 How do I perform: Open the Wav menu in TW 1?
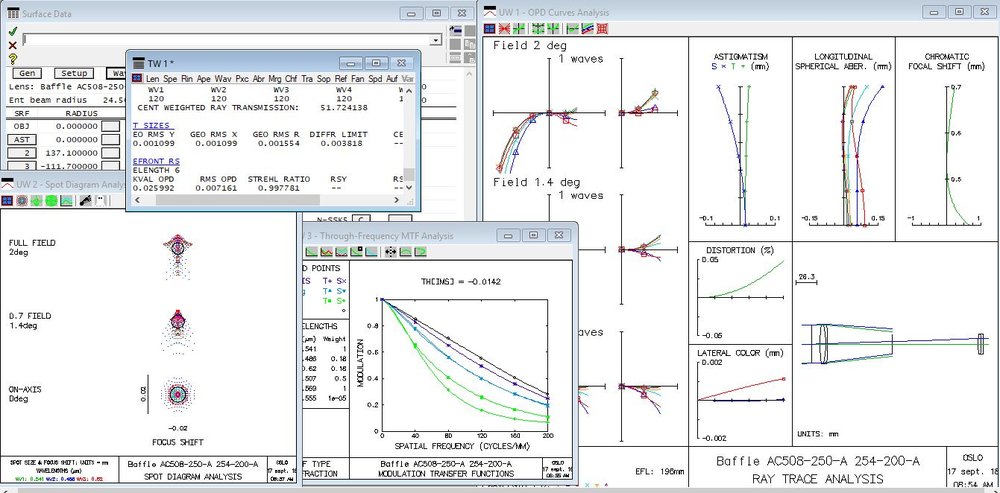[223, 78]
